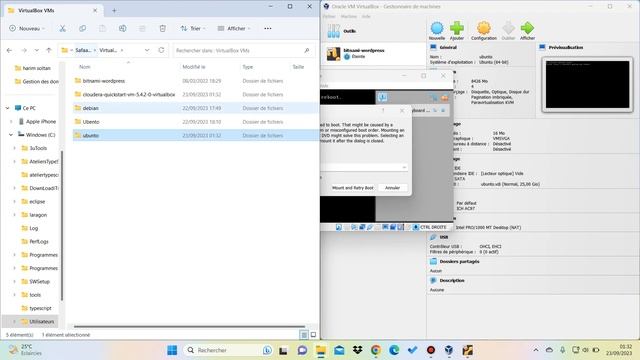Select the VirtualBox VMs Explorer tab
640x360 pixels.
pos(53,10)
